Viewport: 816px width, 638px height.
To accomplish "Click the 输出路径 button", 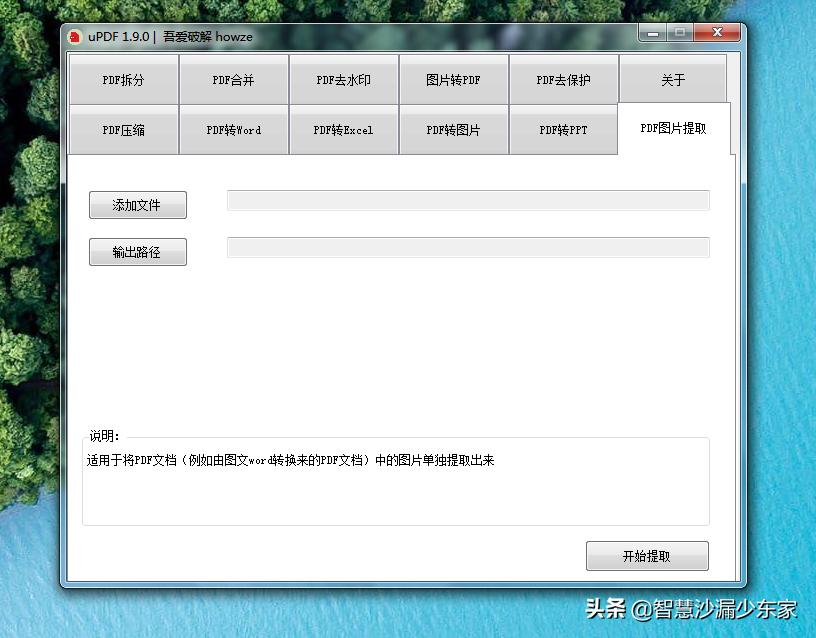I will coord(137,251).
